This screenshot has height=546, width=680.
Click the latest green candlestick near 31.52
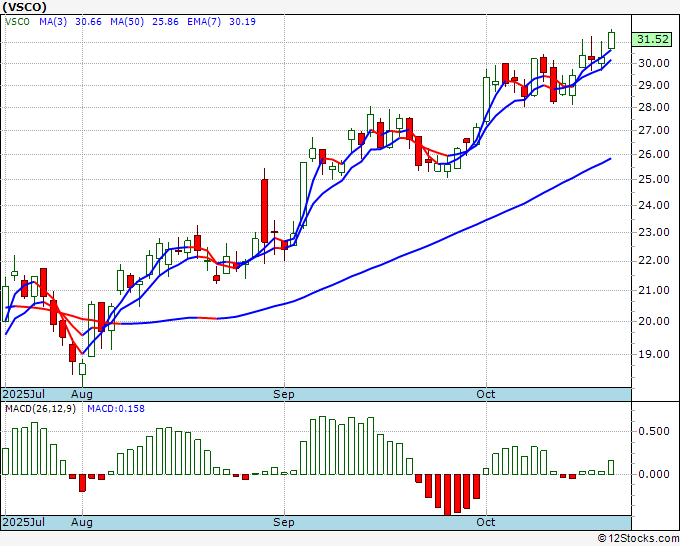pyautogui.click(x=611, y=40)
